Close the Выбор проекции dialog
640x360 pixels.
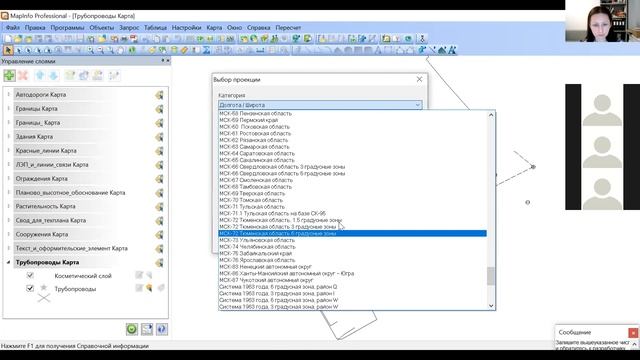tap(419, 79)
